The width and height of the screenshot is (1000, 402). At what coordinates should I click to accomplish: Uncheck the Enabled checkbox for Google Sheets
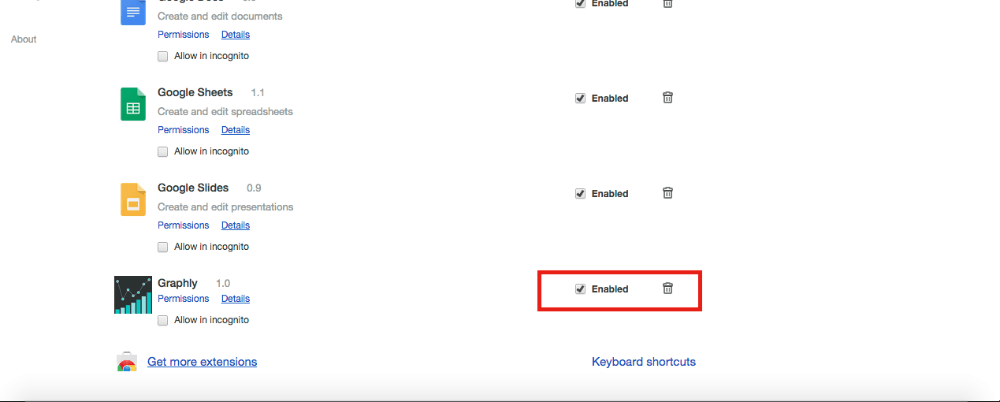pyautogui.click(x=580, y=98)
